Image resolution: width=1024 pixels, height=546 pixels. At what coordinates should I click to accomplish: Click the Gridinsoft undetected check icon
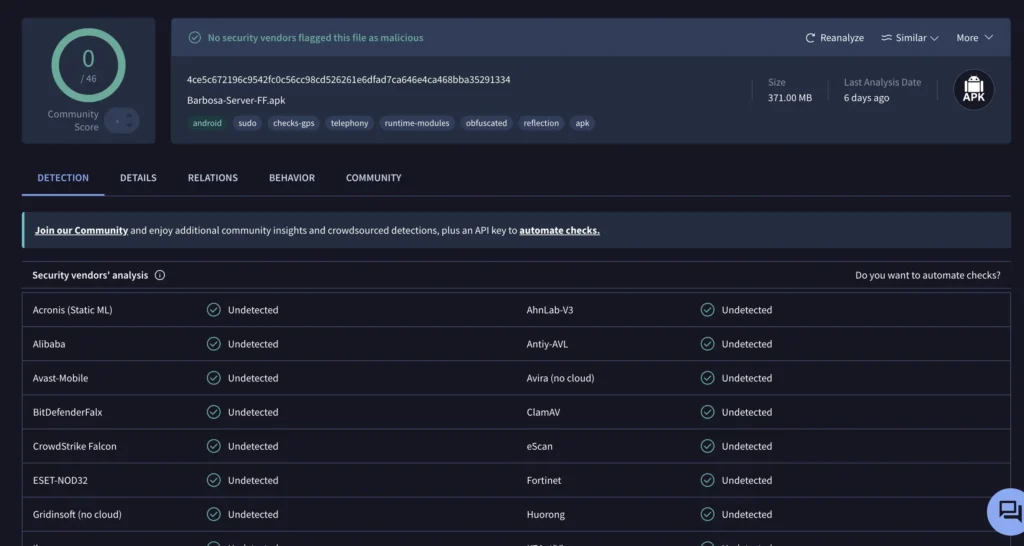(214, 514)
